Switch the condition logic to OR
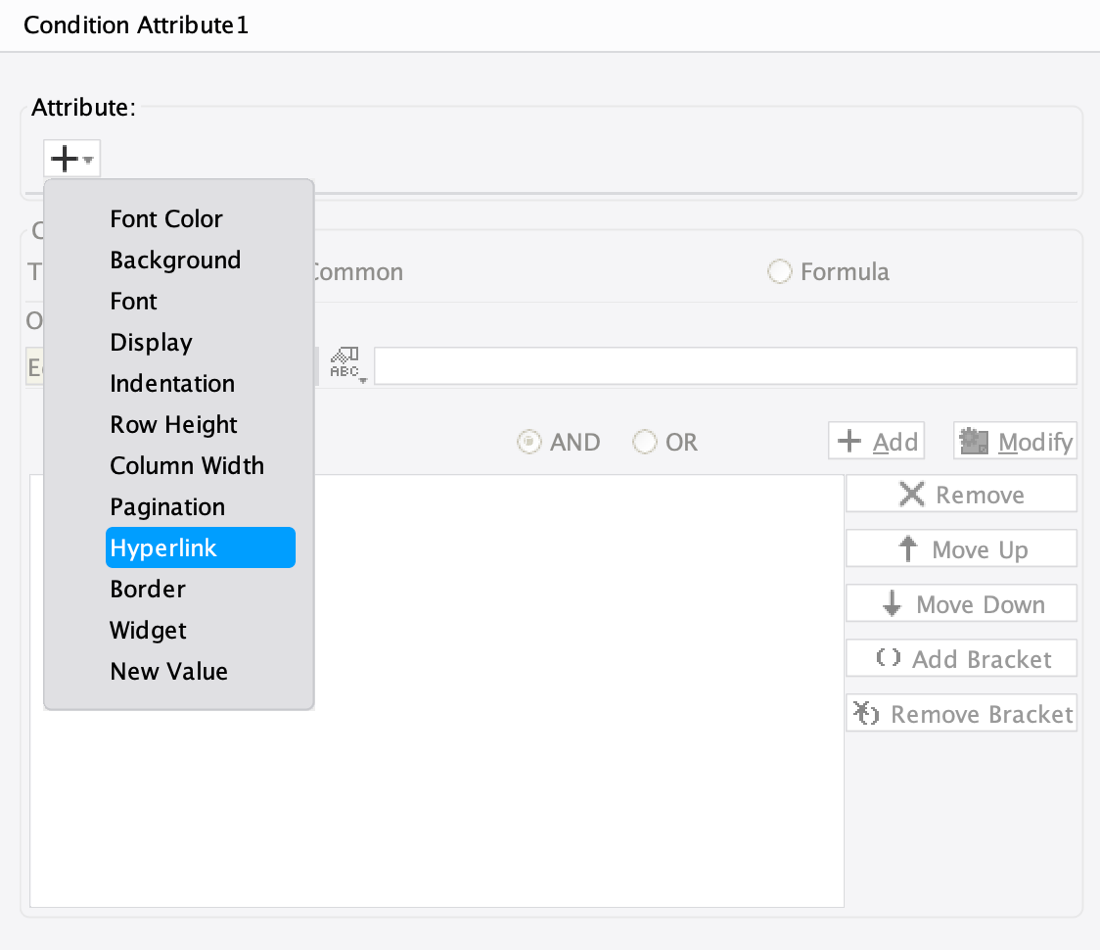 pos(645,441)
